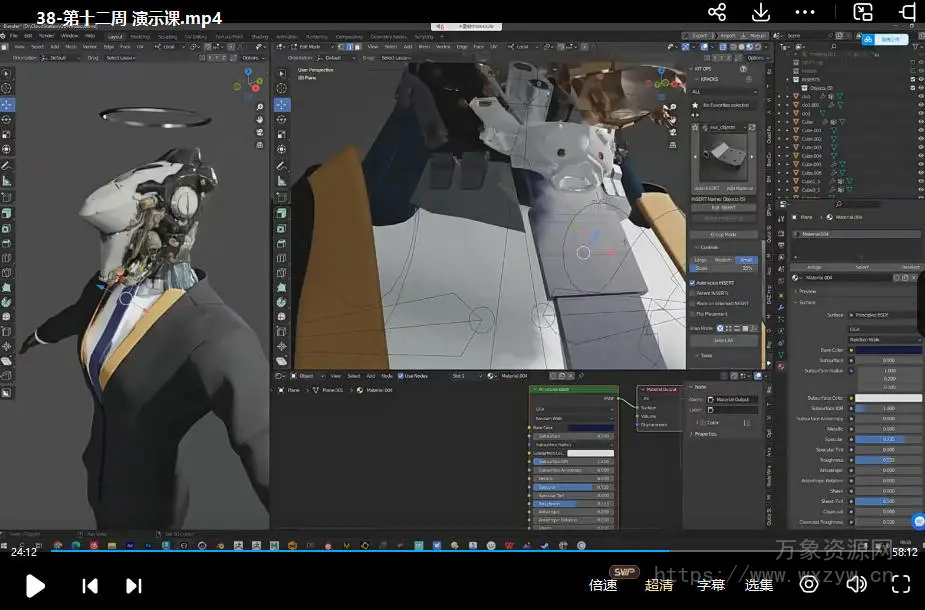
Task: Open the playback speed 倍速 menu
Action: click(603, 585)
